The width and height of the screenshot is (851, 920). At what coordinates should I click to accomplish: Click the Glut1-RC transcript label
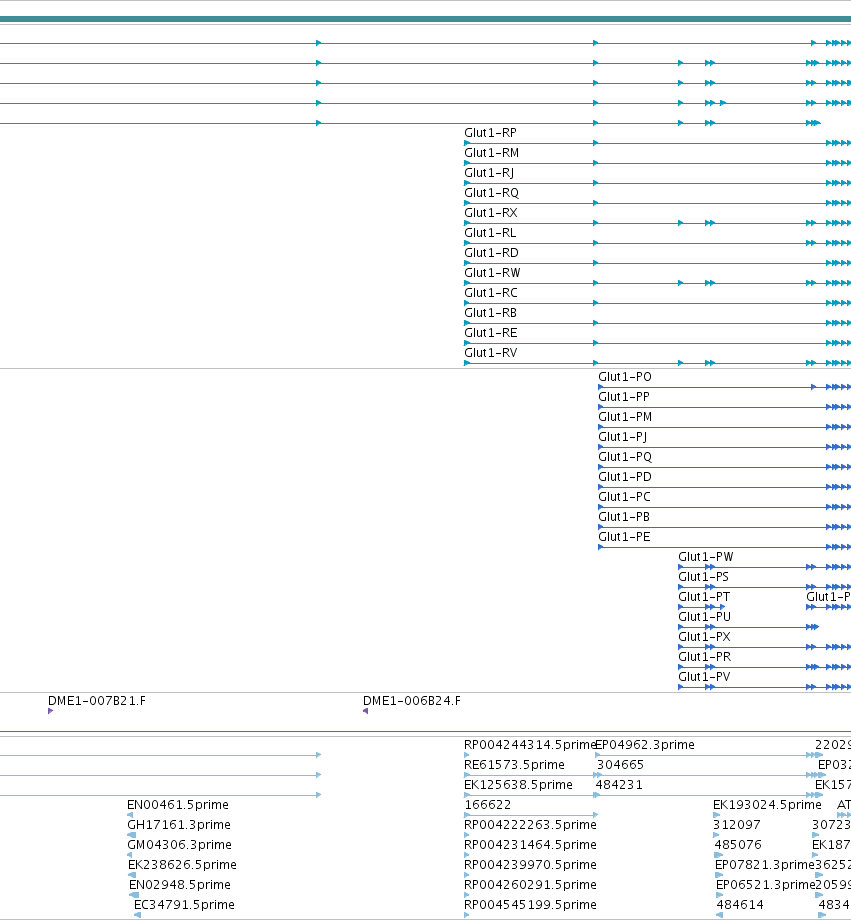click(x=491, y=293)
